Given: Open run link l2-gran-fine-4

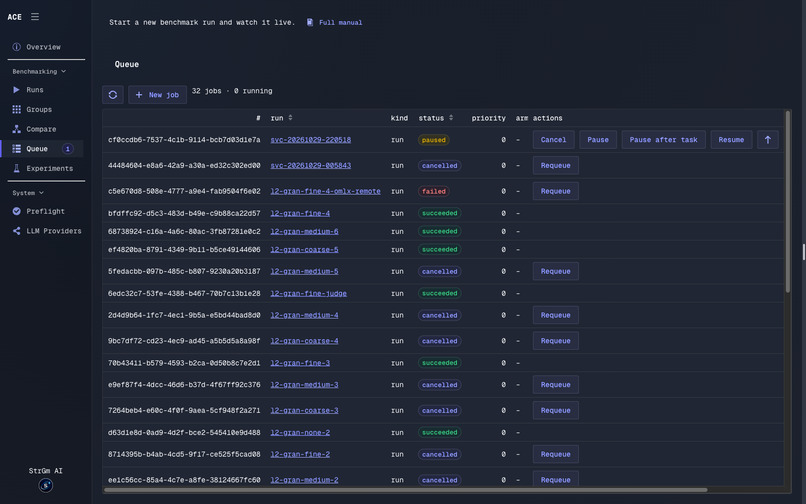Looking at the screenshot, I should click(x=300, y=213).
